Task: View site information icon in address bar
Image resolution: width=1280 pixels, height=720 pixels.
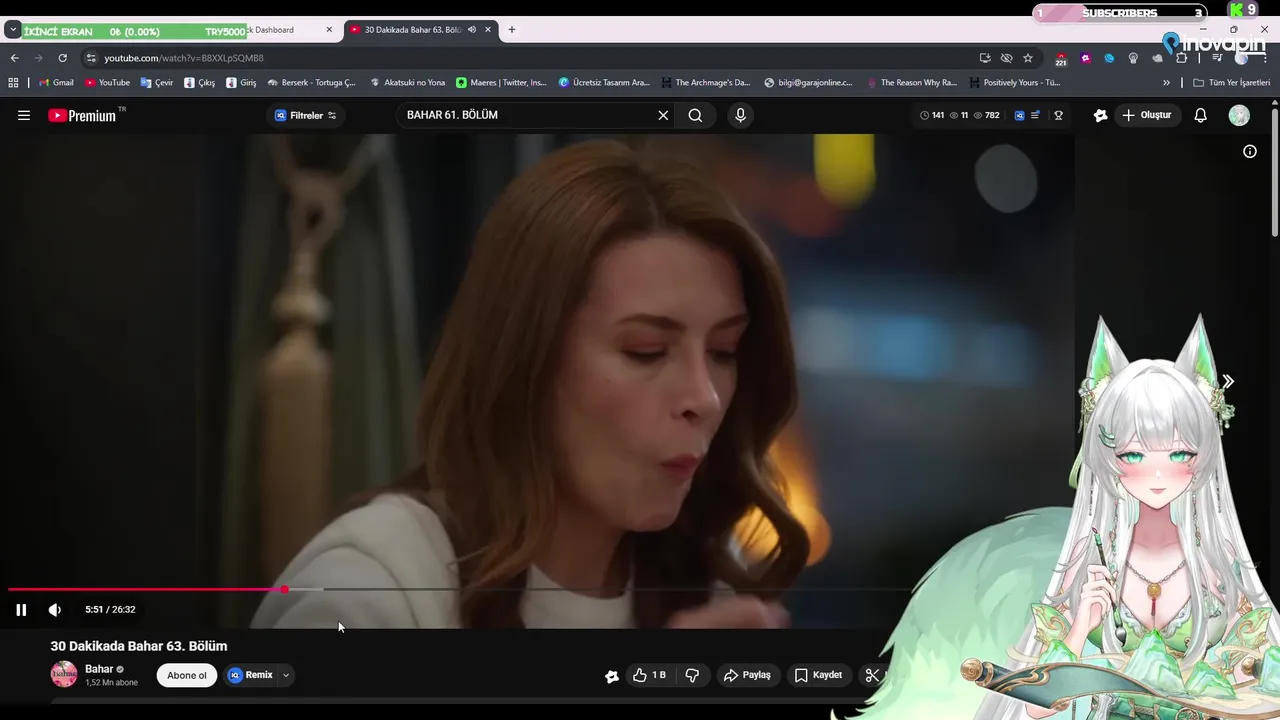Action: pyautogui.click(x=91, y=58)
